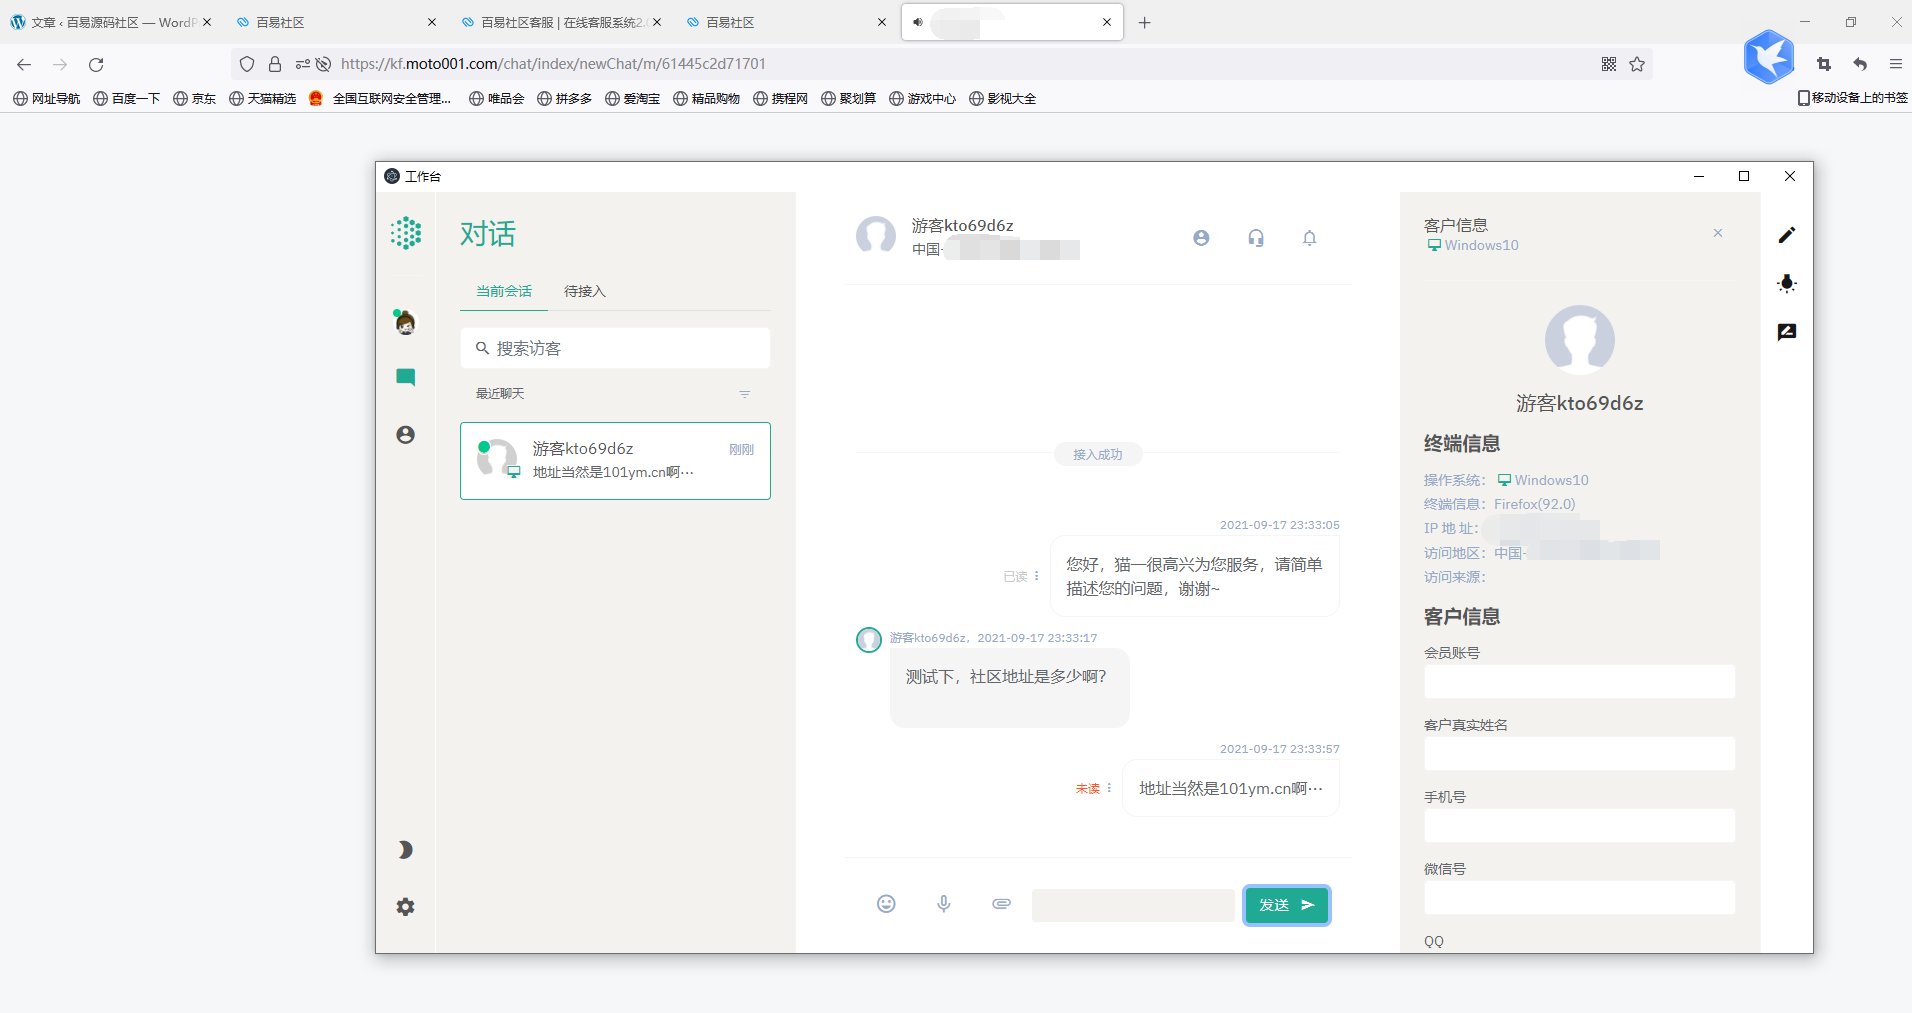
Task: Open conversation with 游客kto69d6z in list
Action: click(615, 460)
